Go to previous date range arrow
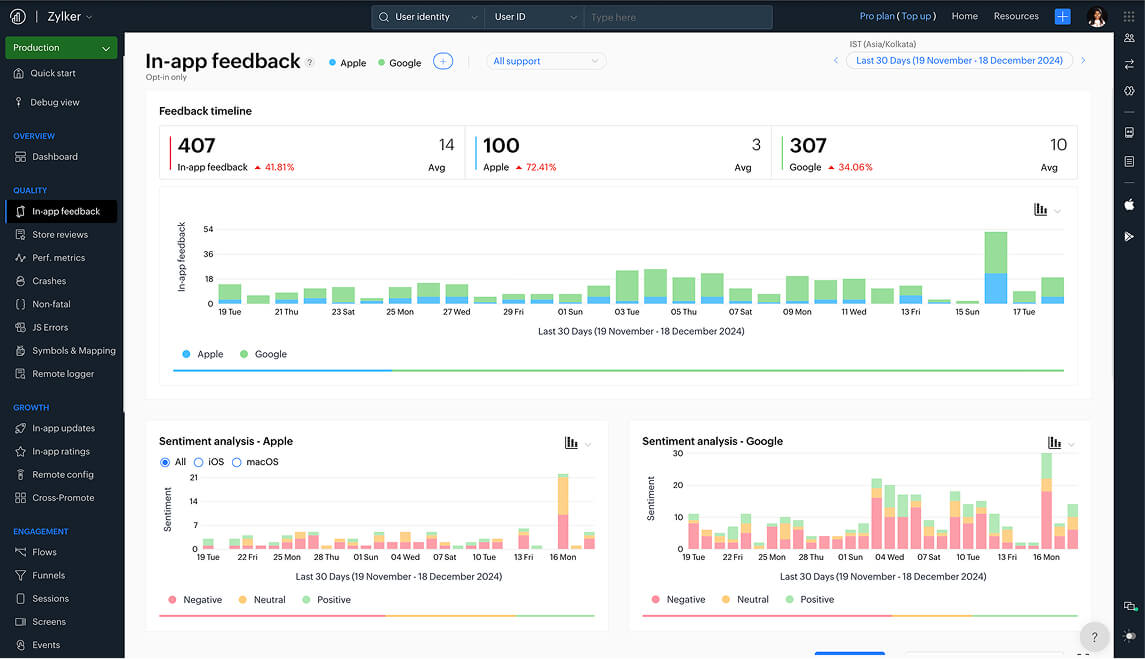Image resolution: width=1145 pixels, height=659 pixels. click(836, 61)
